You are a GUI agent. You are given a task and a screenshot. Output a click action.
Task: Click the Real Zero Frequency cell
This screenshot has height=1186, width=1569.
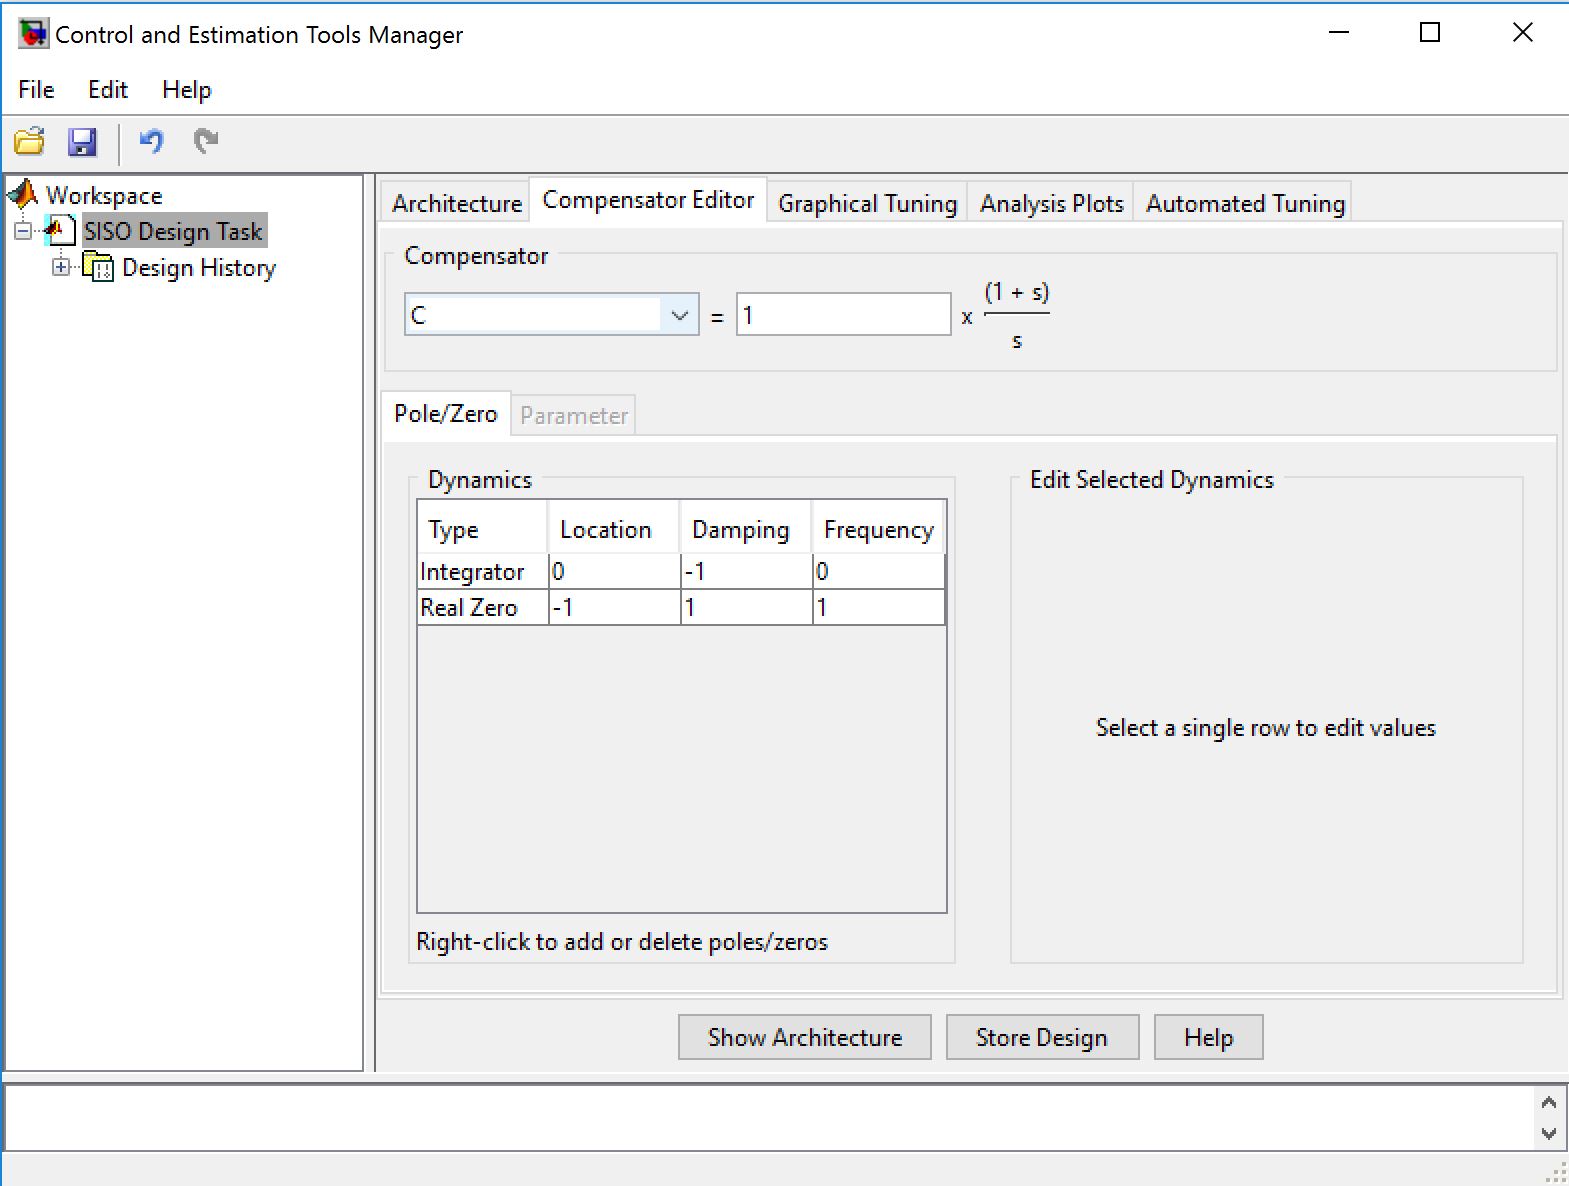tap(879, 607)
